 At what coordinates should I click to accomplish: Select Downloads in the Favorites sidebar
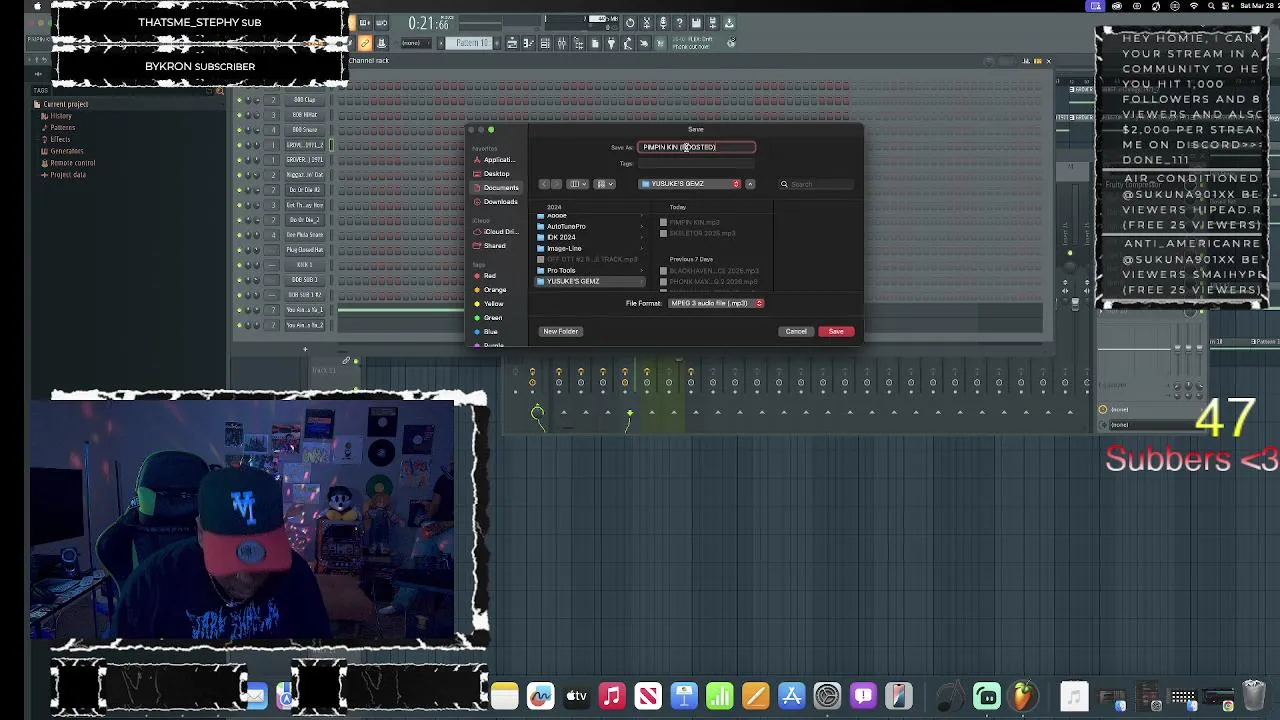(x=496, y=202)
